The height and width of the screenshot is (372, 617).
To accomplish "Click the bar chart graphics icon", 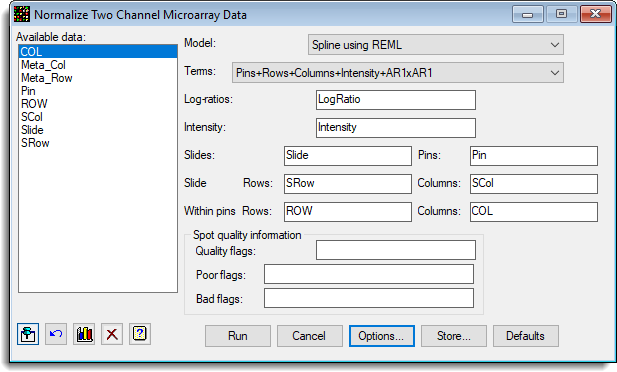I will pyautogui.click(x=84, y=334).
